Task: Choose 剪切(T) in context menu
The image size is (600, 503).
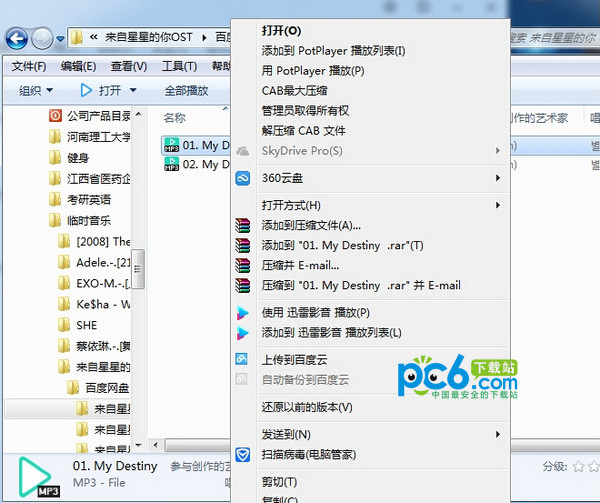Action: (279, 482)
